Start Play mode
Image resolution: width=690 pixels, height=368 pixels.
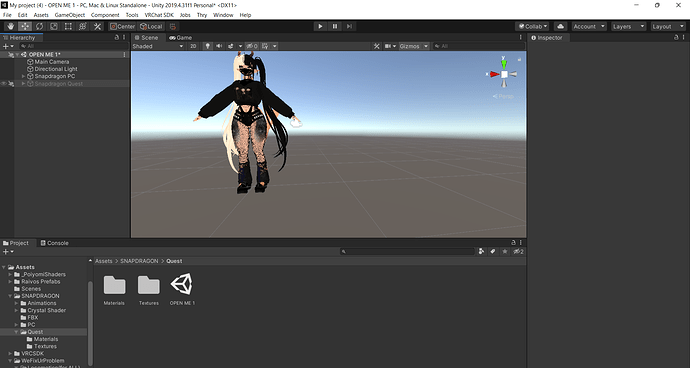click(320, 26)
